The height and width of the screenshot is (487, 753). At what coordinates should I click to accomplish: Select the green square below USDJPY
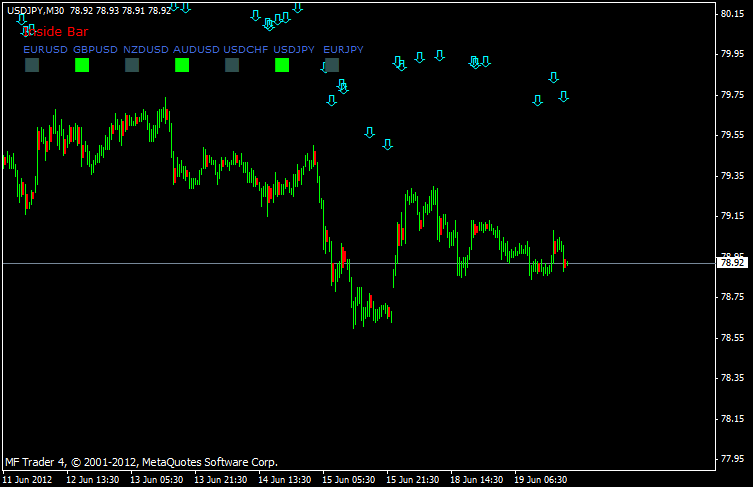[x=282, y=65]
